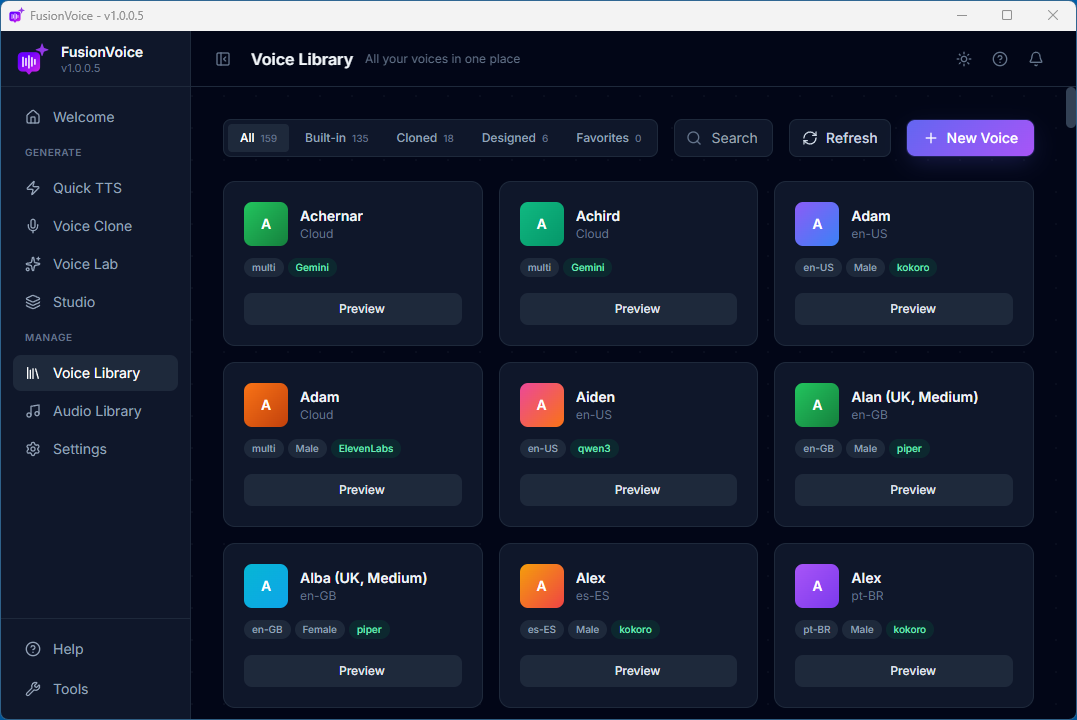
Task: Click the Search voices field
Action: pos(723,138)
